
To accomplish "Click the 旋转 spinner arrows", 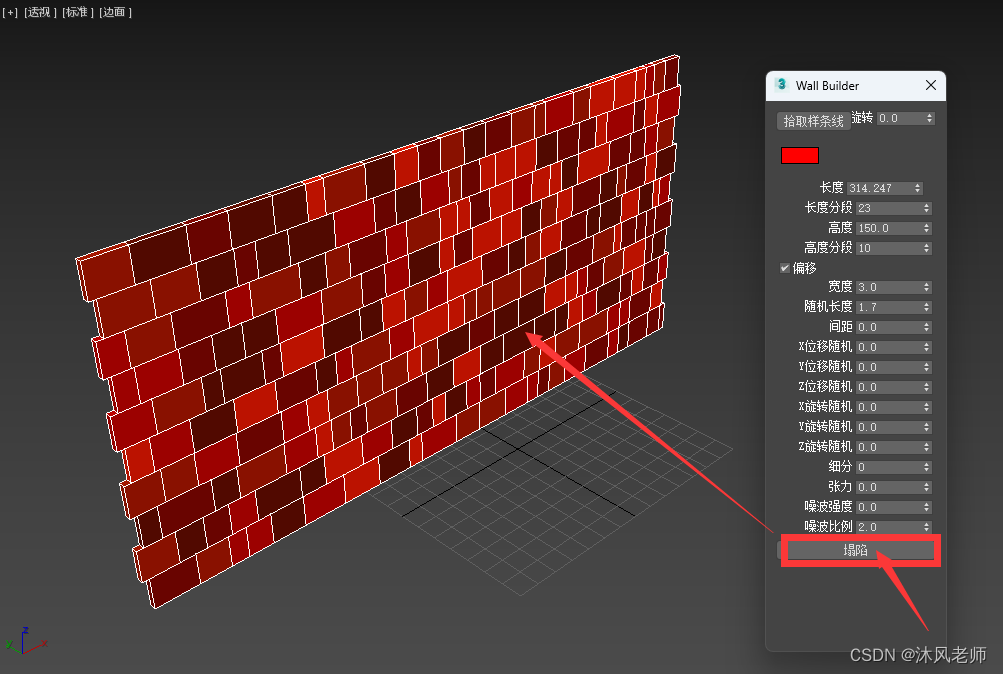I will [930, 118].
